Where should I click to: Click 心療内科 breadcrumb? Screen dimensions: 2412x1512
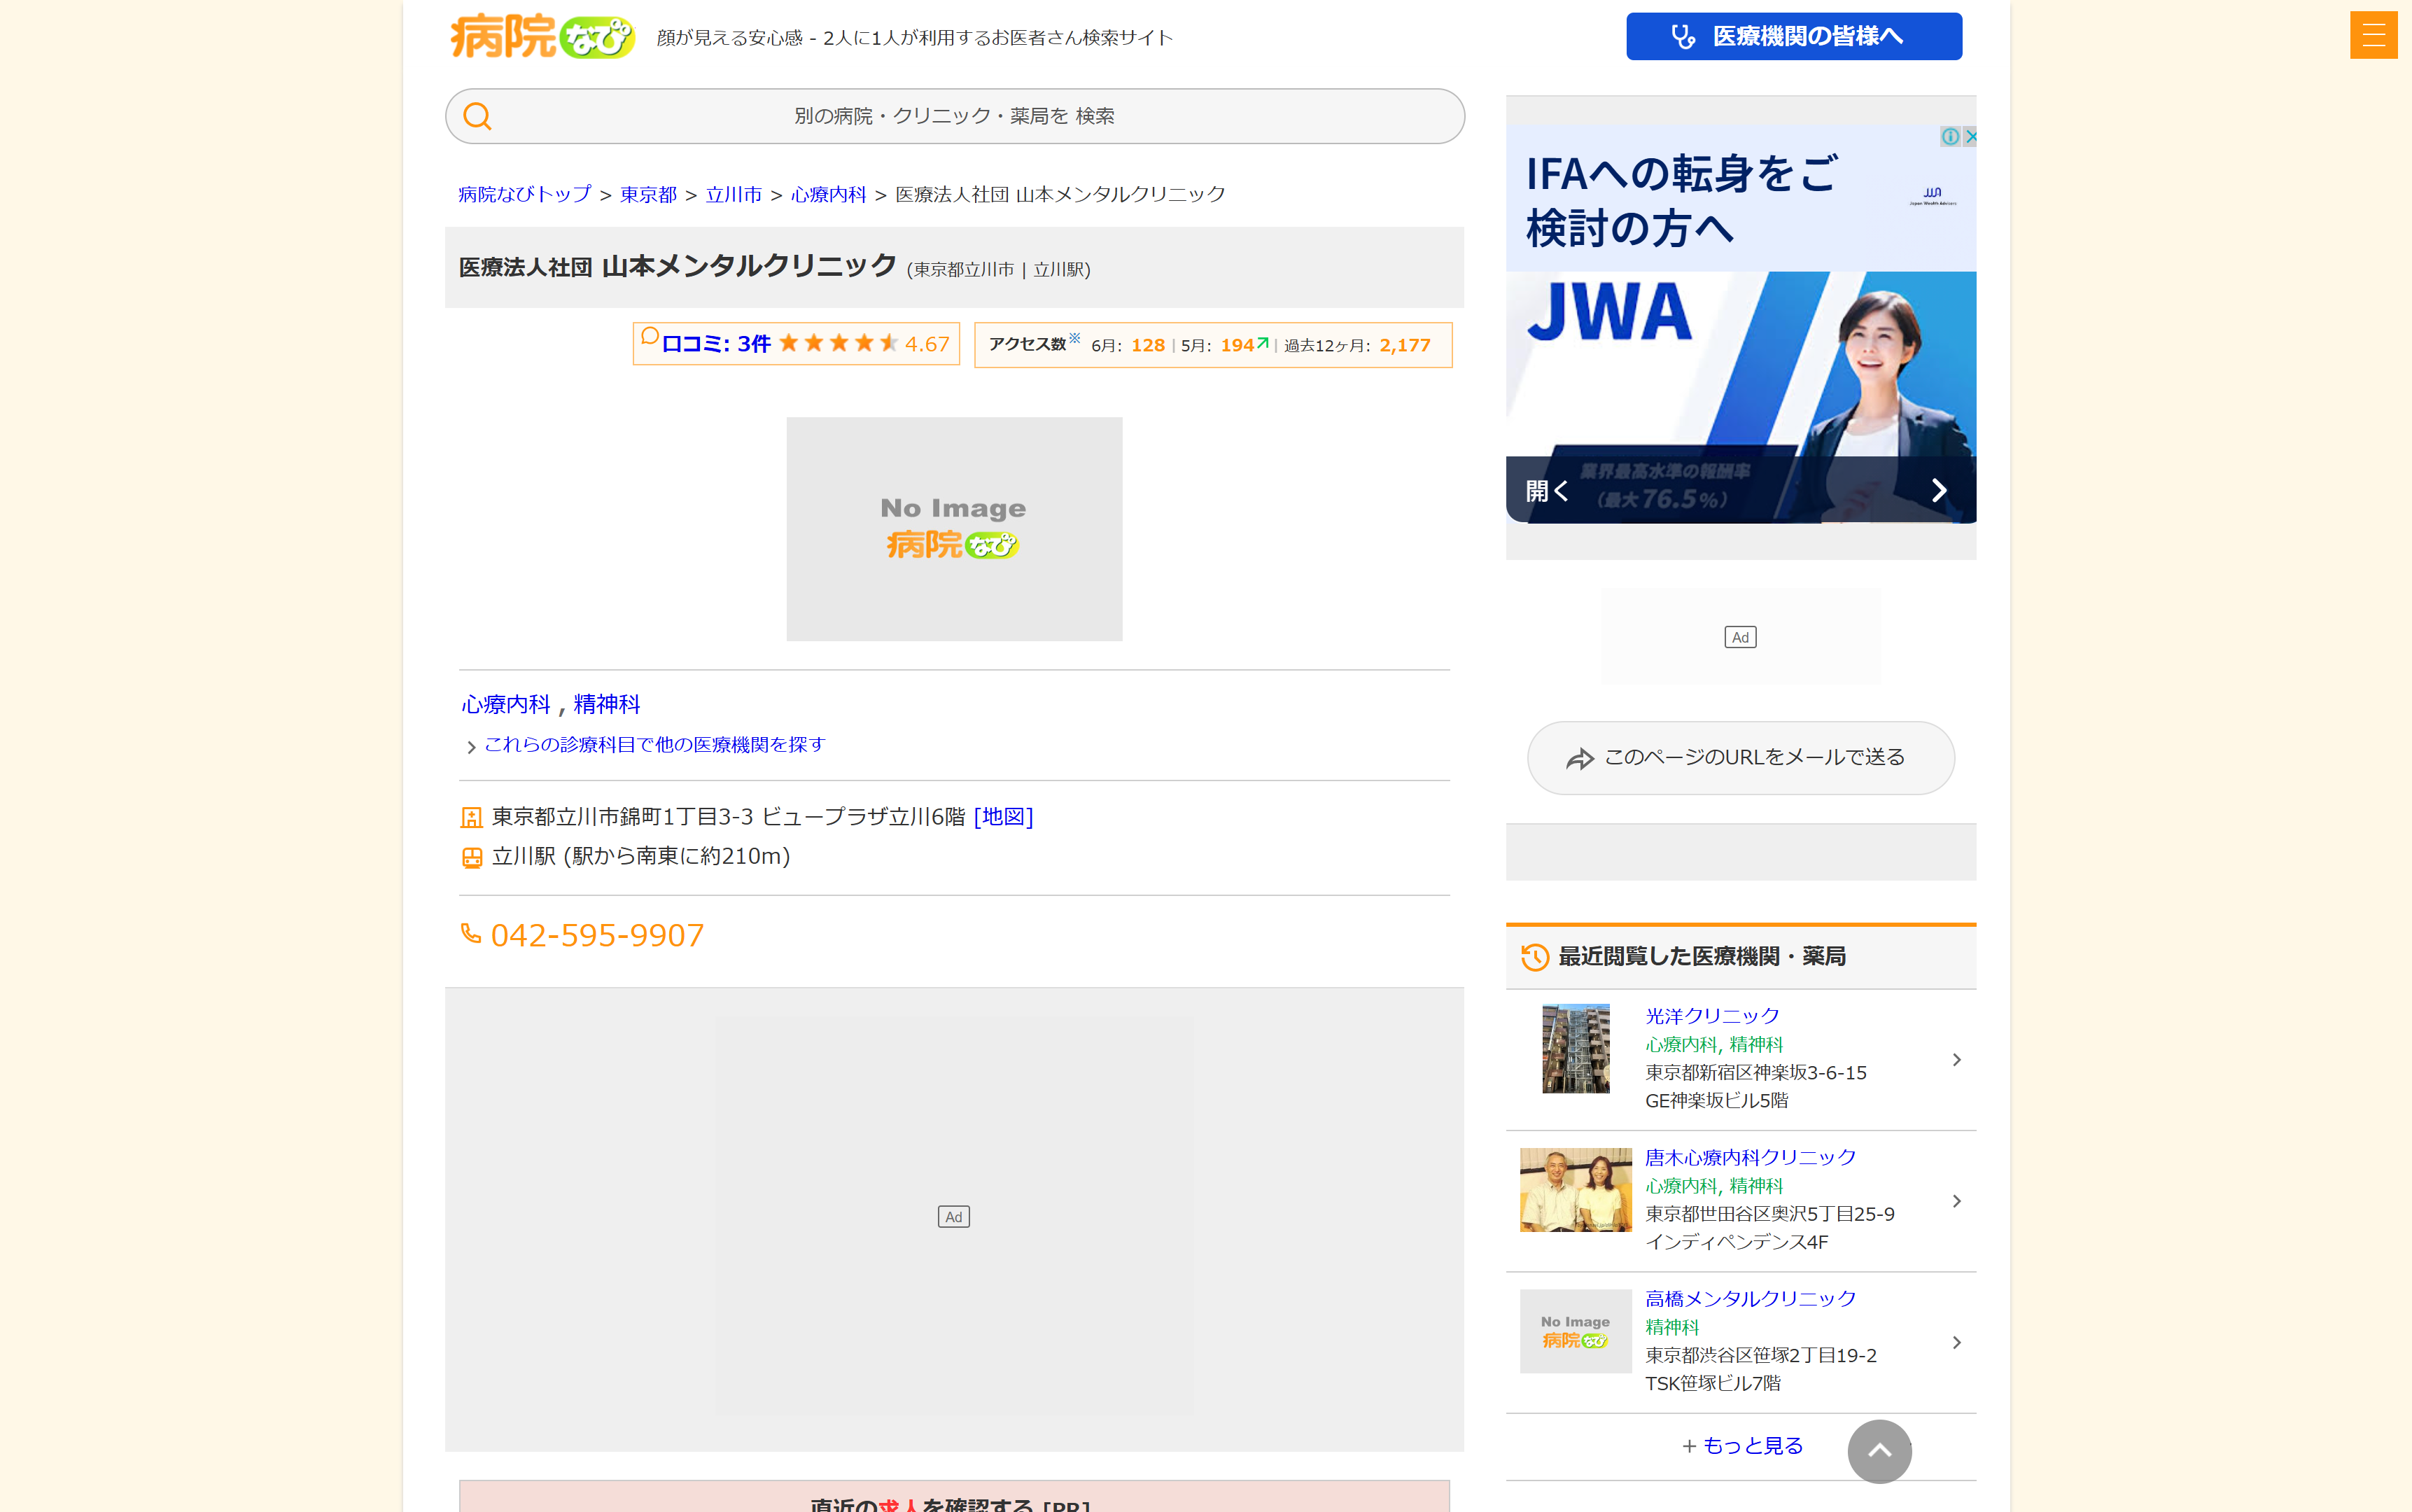828,195
